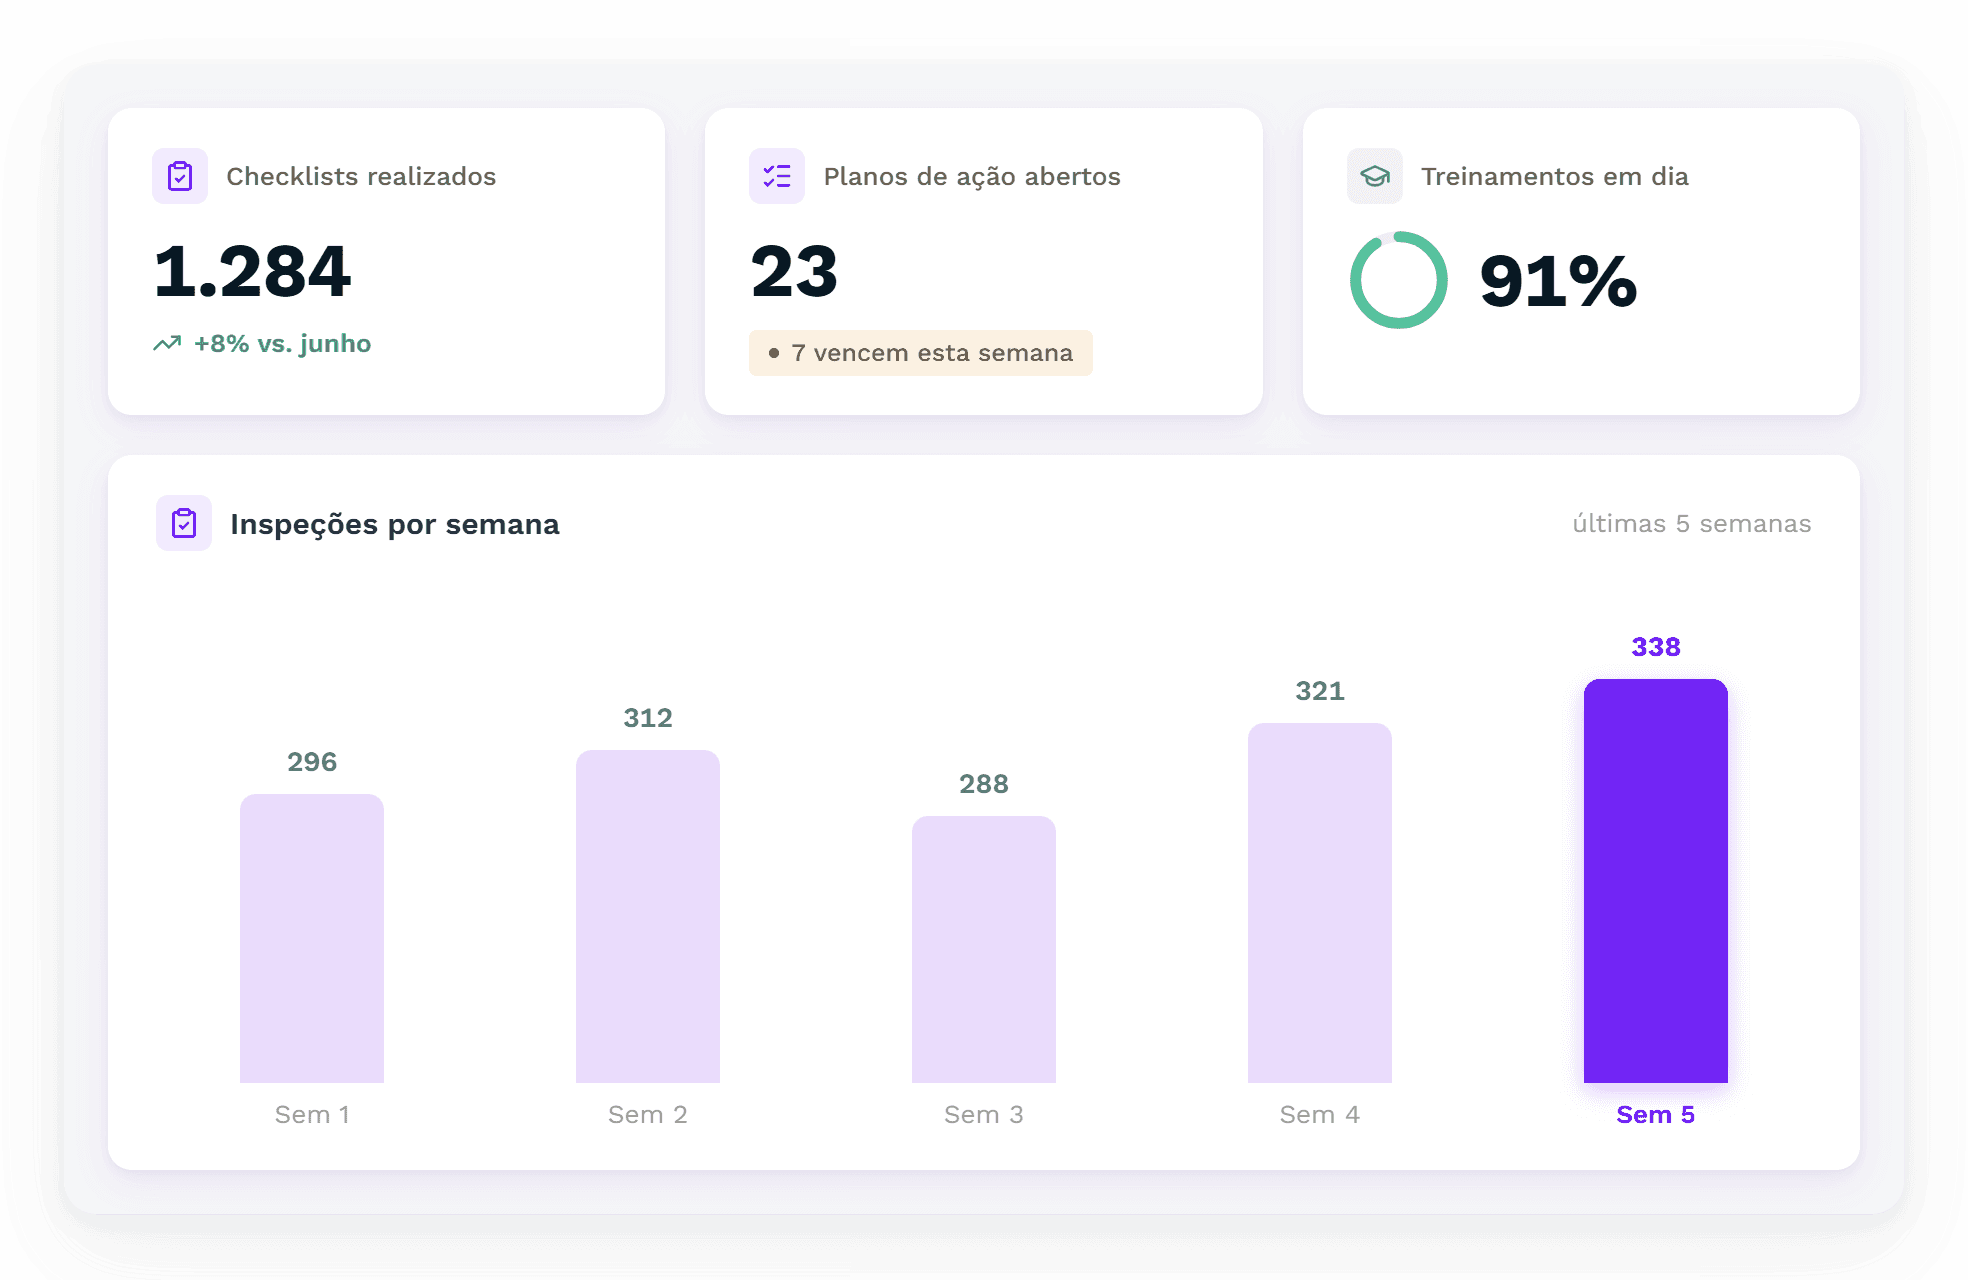Click the graduation cap icon for Treinamentos
This screenshot has height=1280, width=1968.
[1375, 176]
